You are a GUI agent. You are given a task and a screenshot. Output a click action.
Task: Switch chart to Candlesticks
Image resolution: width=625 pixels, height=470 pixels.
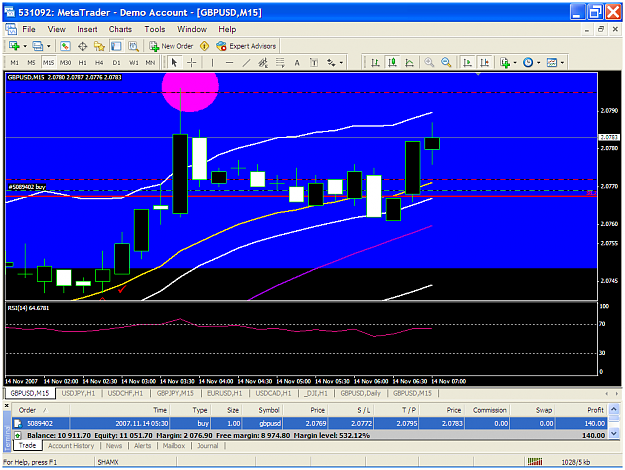click(393, 63)
